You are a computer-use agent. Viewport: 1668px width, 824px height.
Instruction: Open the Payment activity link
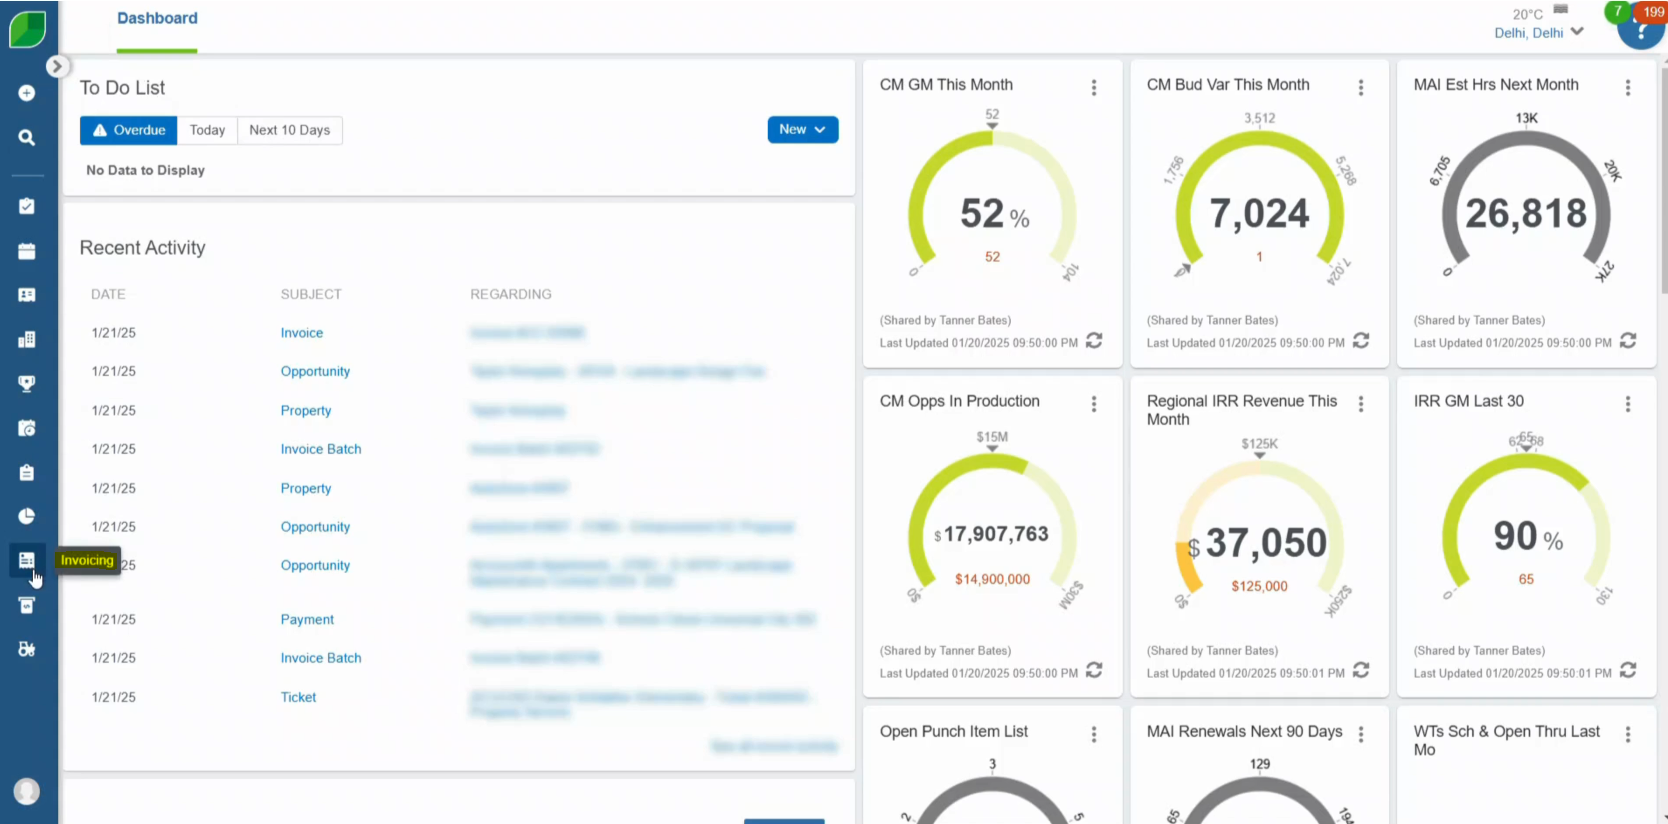tap(307, 620)
